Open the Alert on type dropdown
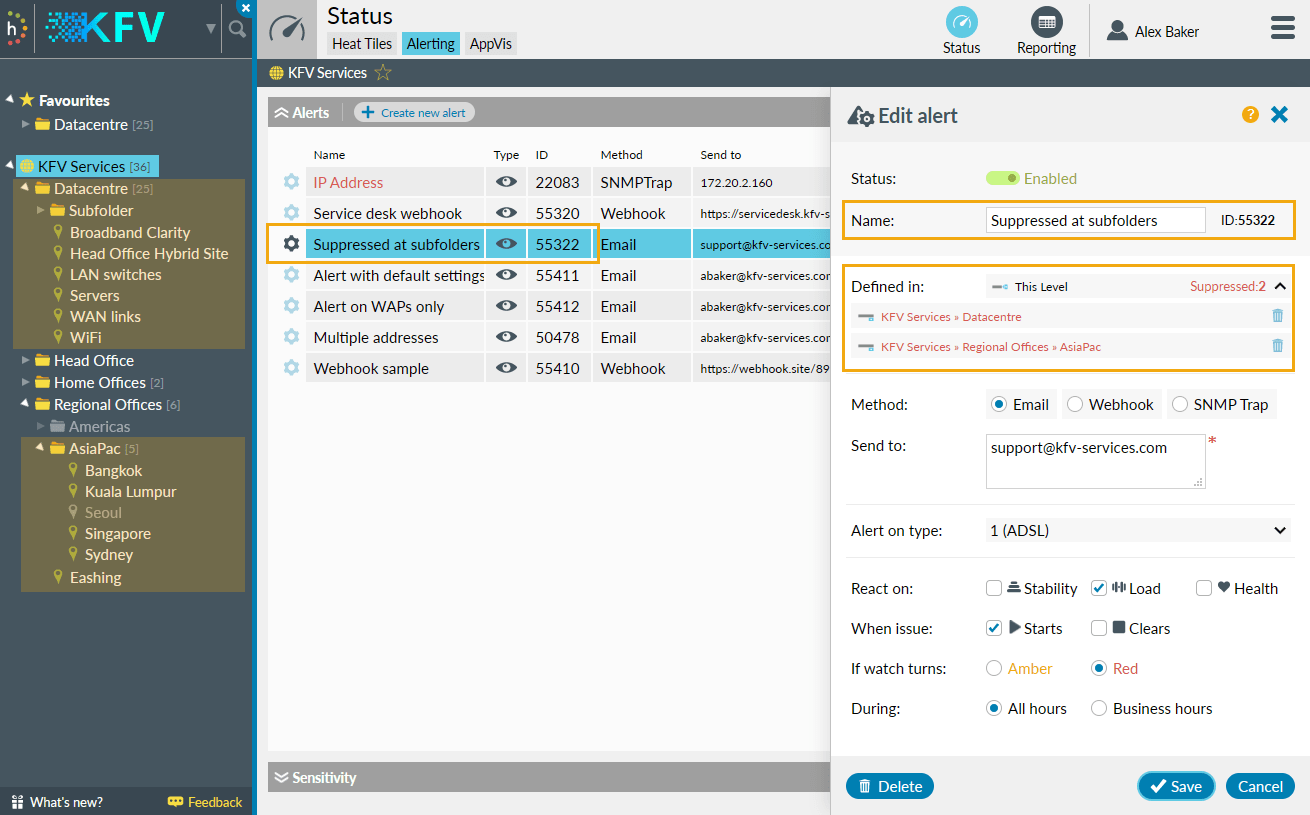This screenshot has width=1310, height=815. click(x=1137, y=530)
